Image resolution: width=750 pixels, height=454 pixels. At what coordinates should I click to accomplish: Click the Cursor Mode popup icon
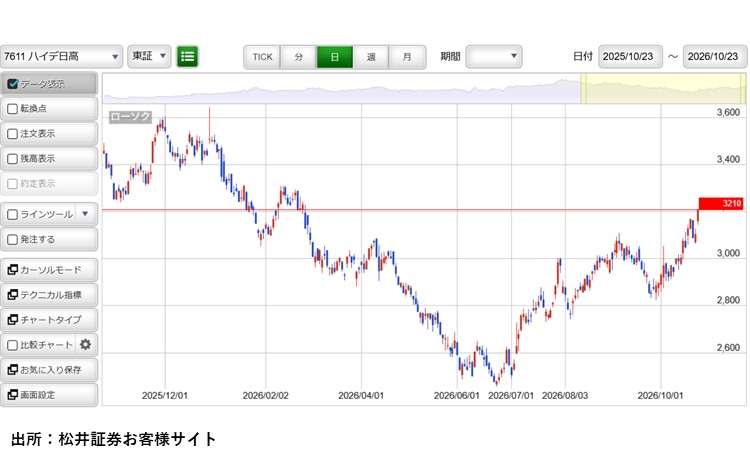(x=12, y=270)
